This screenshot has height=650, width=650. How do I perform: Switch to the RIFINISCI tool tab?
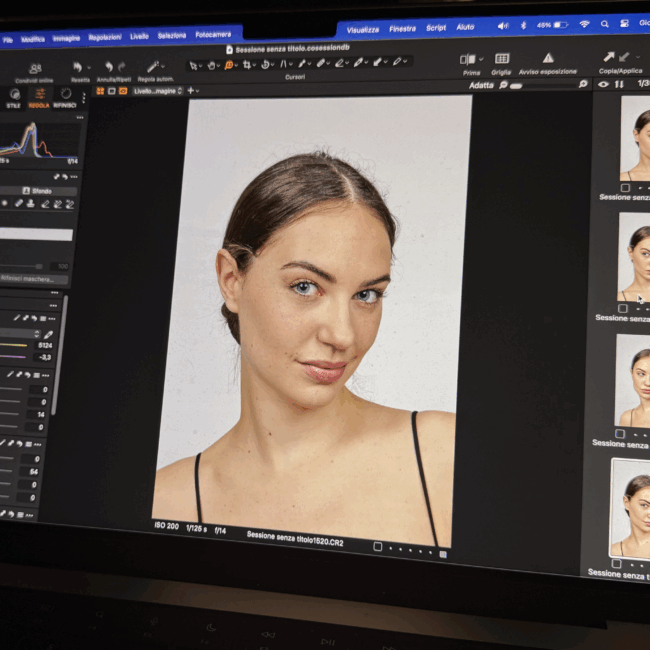click(x=64, y=99)
